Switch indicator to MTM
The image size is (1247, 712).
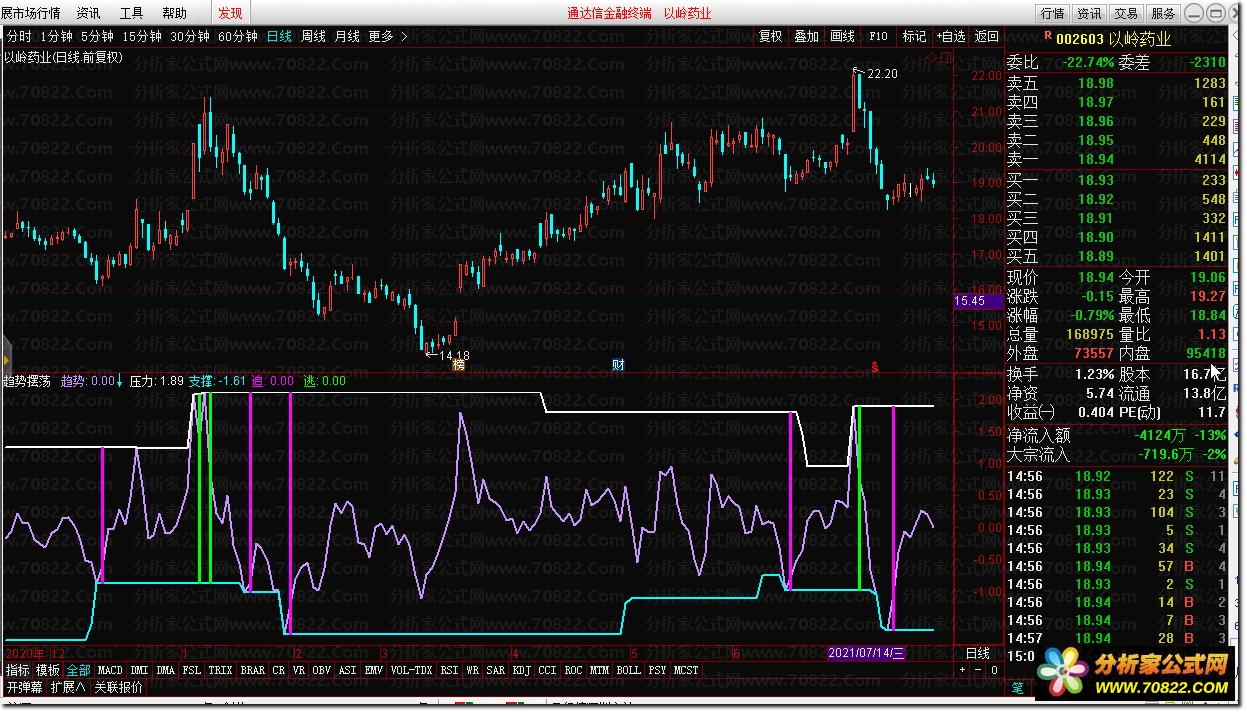[x=600, y=670]
